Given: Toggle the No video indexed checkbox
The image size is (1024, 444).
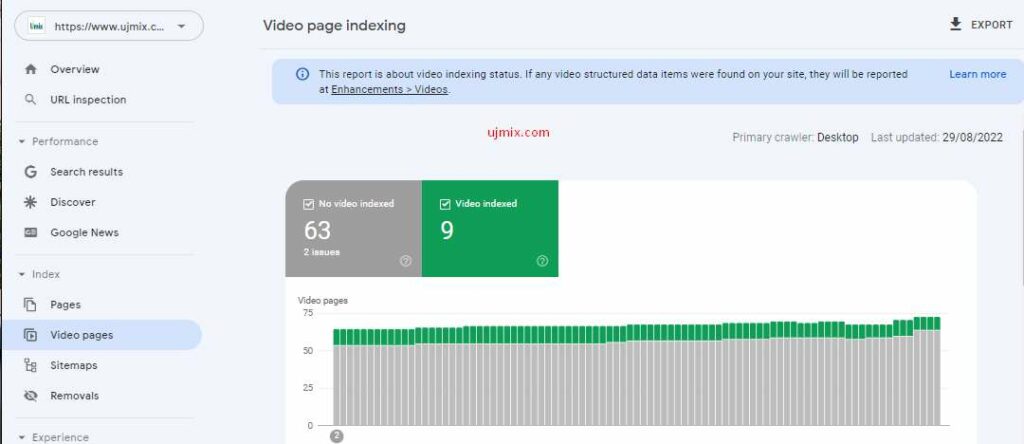Looking at the screenshot, I should (309, 204).
